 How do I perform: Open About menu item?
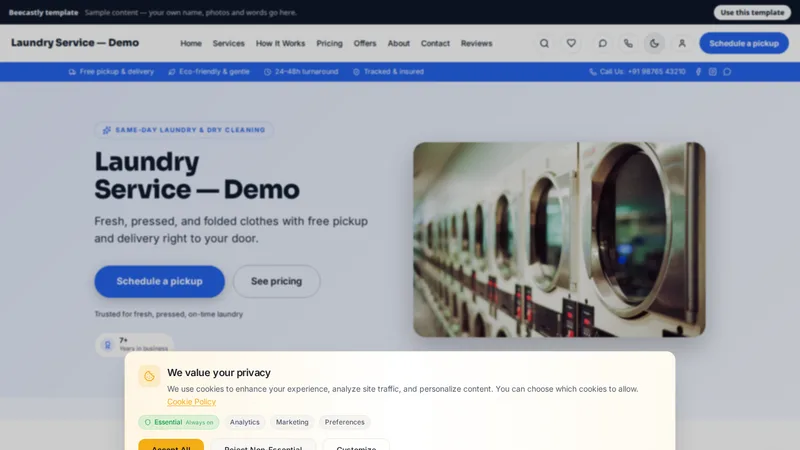click(x=398, y=43)
